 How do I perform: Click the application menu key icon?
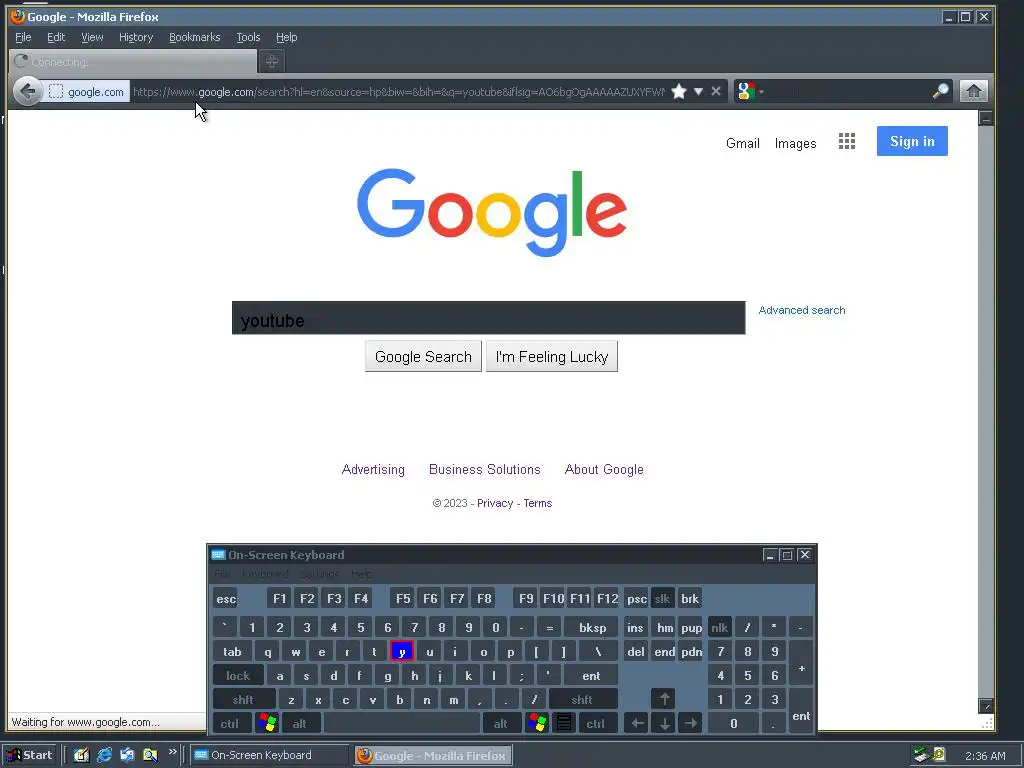(564, 723)
